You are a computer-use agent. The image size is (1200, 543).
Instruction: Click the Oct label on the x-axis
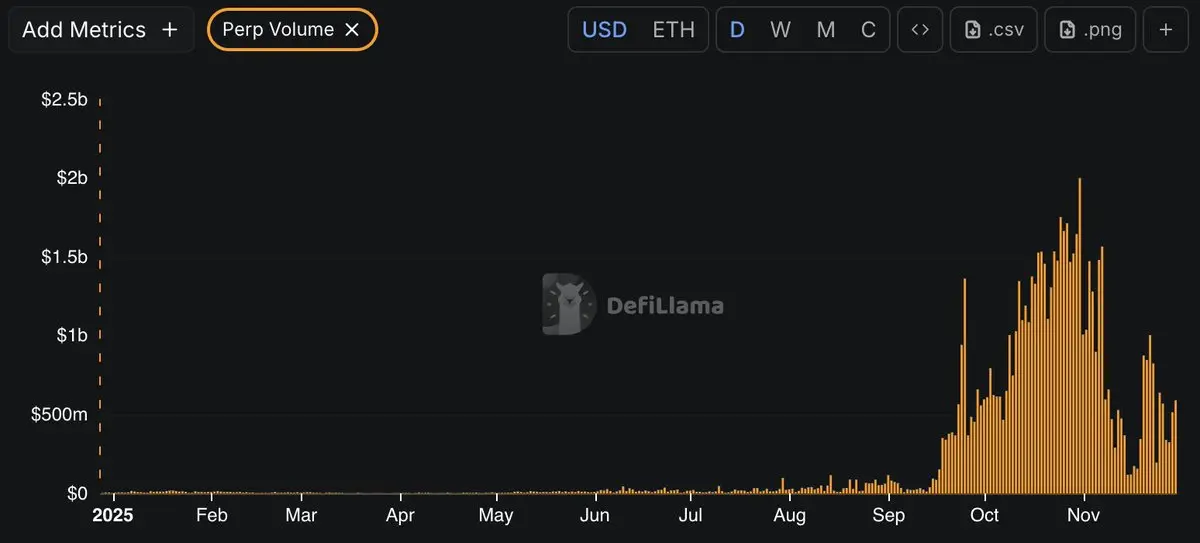pos(985,516)
